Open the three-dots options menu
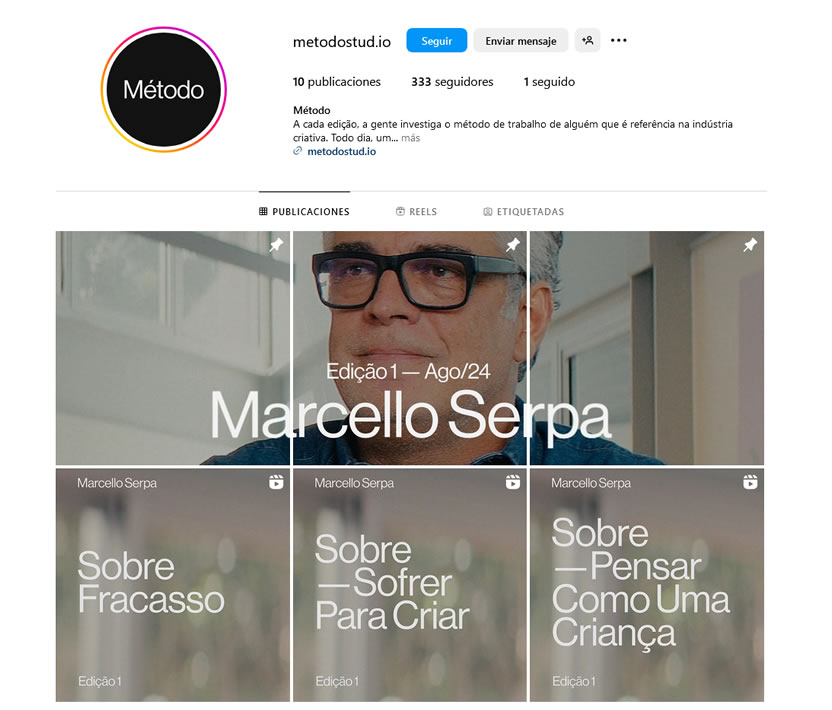This screenshot has width=832, height=710. (618, 40)
